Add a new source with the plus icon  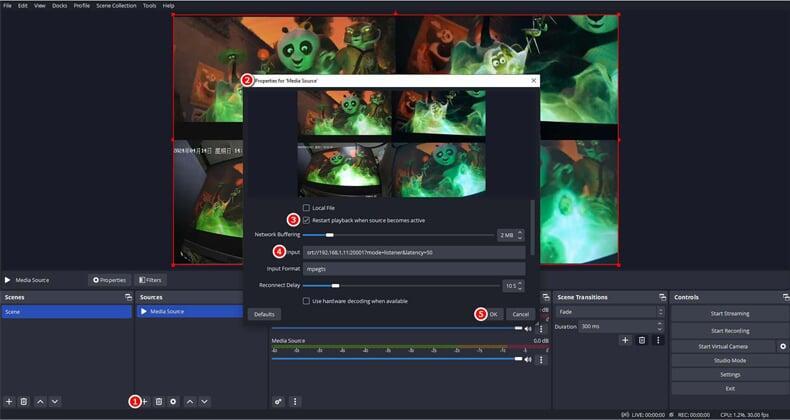pos(144,401)
